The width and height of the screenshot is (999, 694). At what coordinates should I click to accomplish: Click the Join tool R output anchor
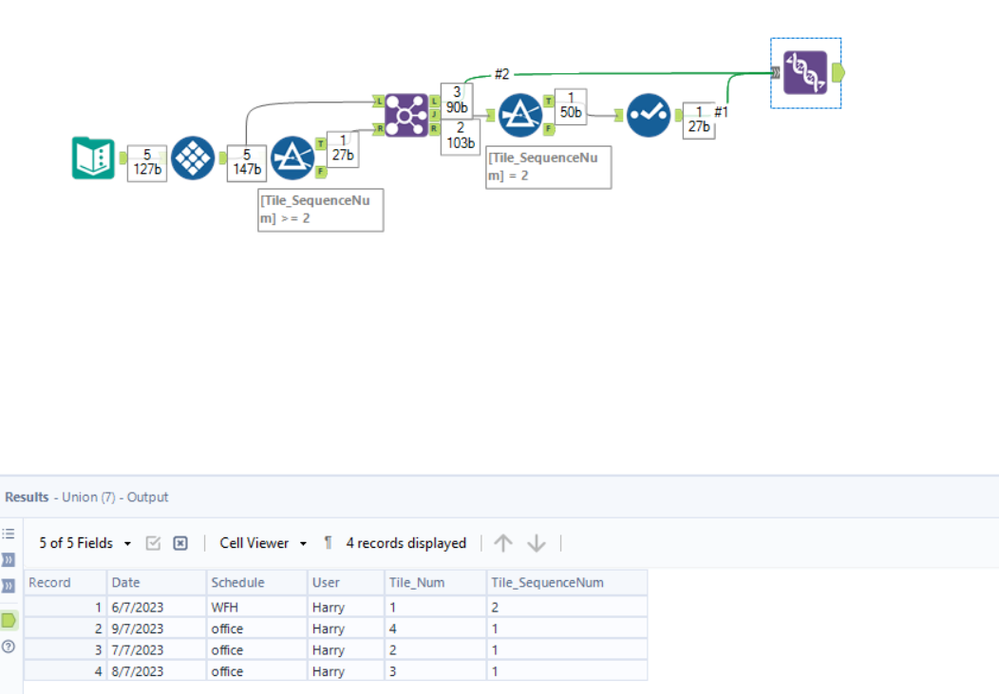(x=435, y=129)
